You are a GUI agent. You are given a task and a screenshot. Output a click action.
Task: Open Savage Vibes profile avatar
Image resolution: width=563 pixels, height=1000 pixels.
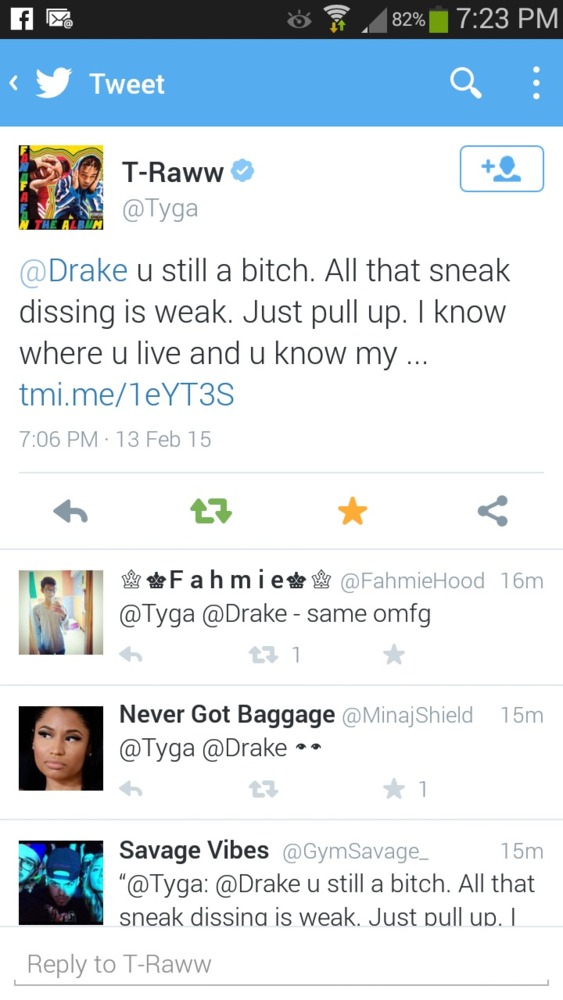(61, 883)
